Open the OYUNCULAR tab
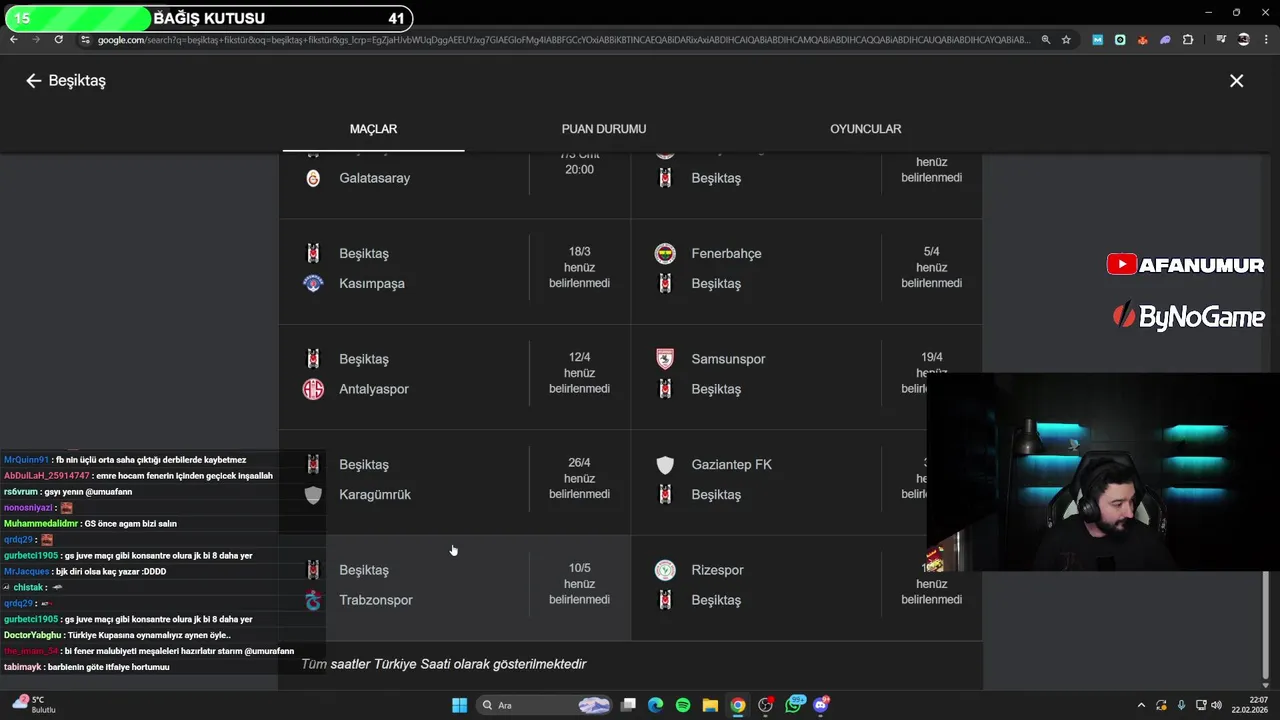The width and height of the screenshot is (1280, 720). coord(866,129)
